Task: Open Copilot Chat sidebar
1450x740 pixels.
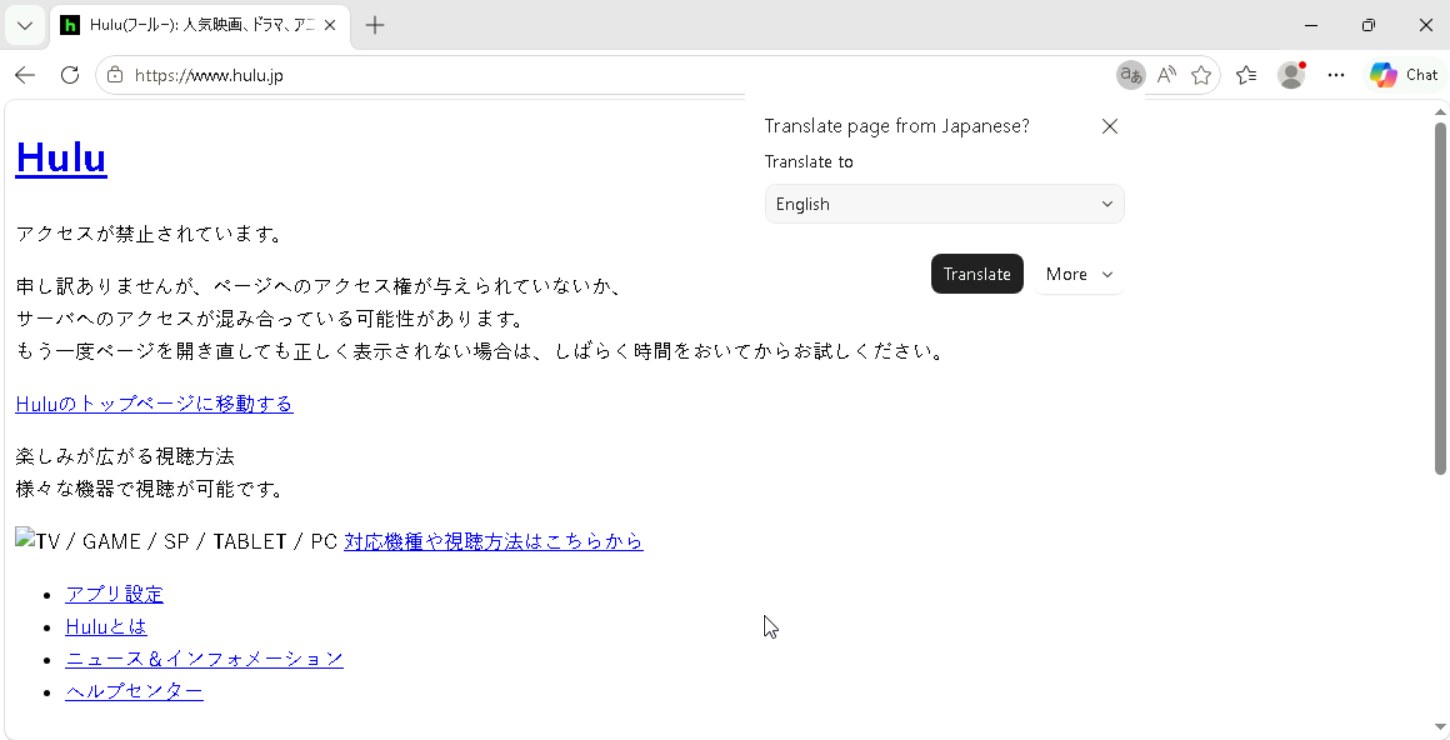Action: [1404, 75]
